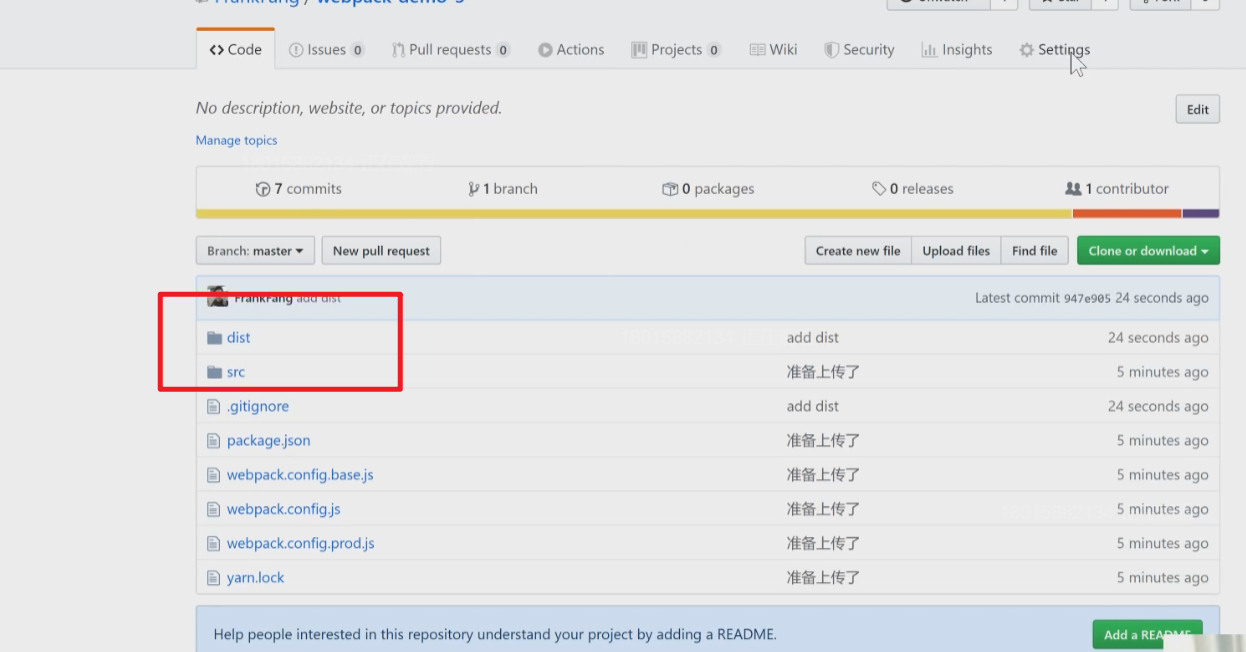The height and width of the screenshot is (652, 1246).
Task: Open the src folder
Action: [x=236, y=372]
